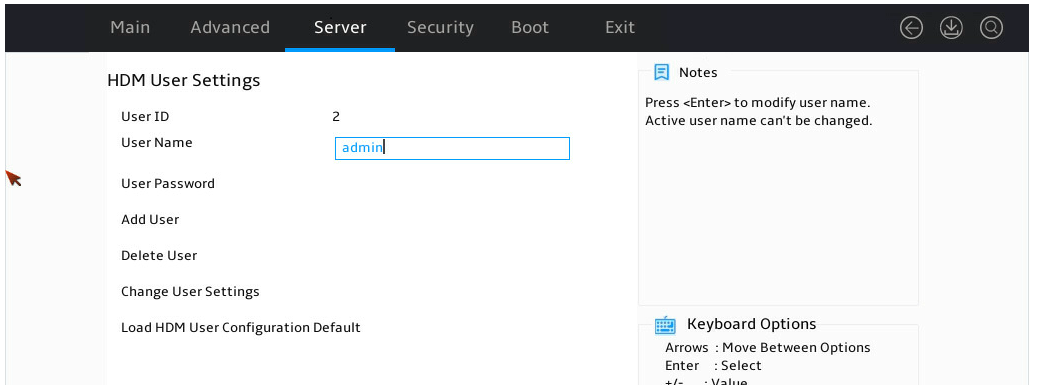The image size is (1040, 385).
Task: Select the Exit tab
Action: pyautogui.click(x=620, y=27)
